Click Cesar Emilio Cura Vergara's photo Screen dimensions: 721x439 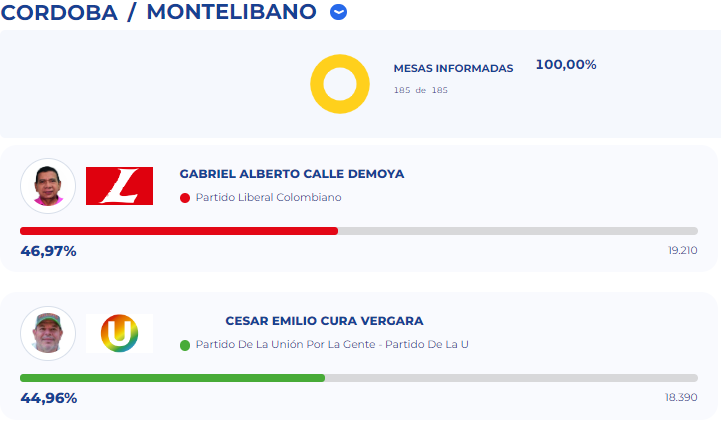point(47,333)
